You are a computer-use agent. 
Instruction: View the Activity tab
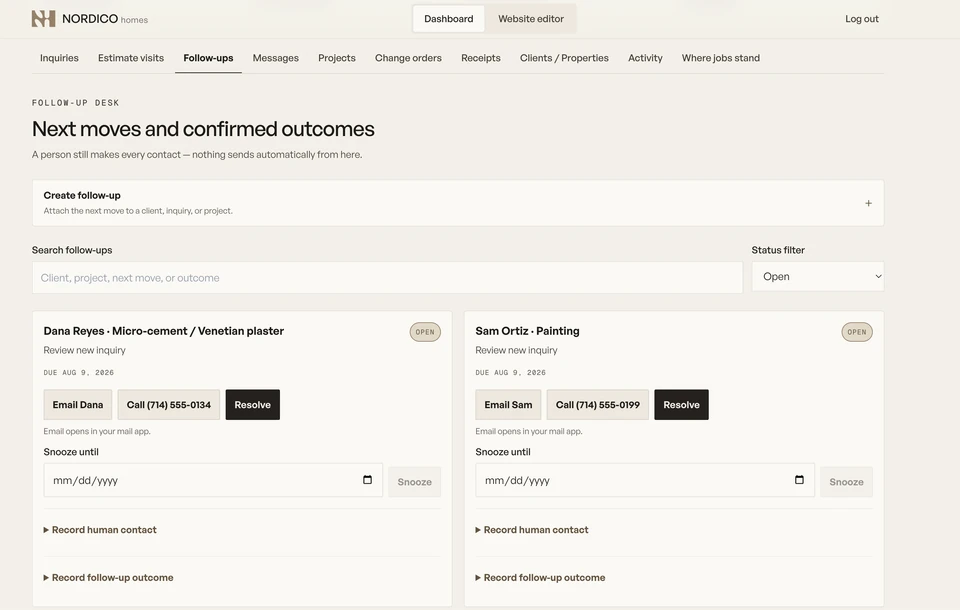point(645,58)
